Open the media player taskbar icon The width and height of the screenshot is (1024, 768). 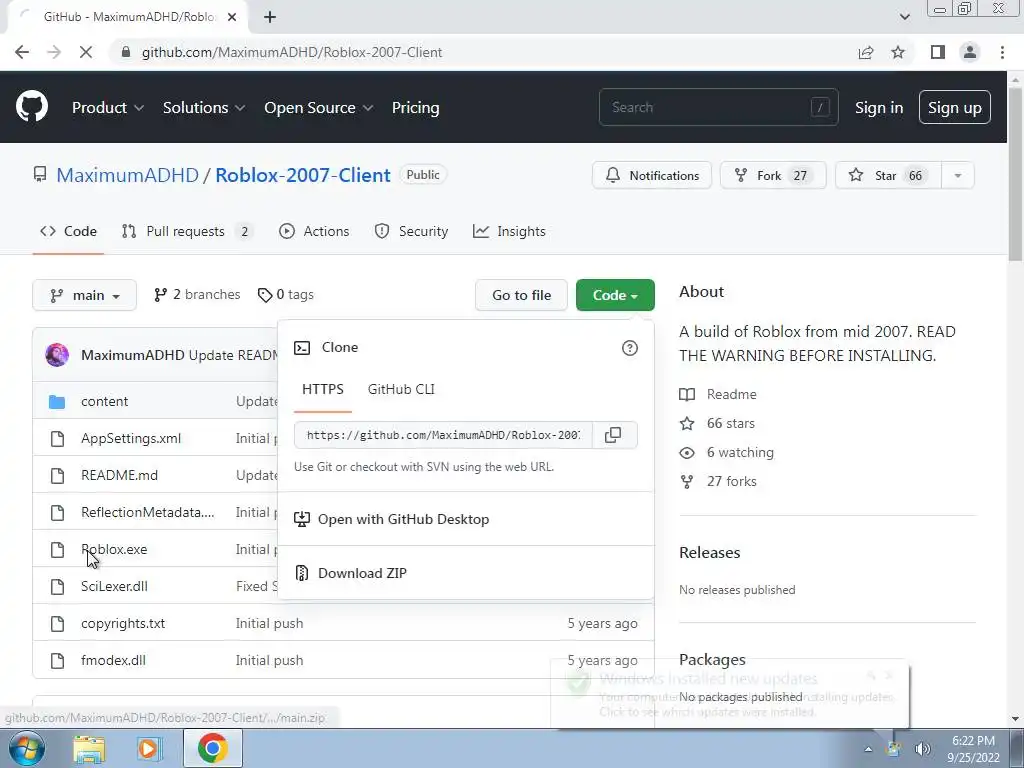pos(149,748)
